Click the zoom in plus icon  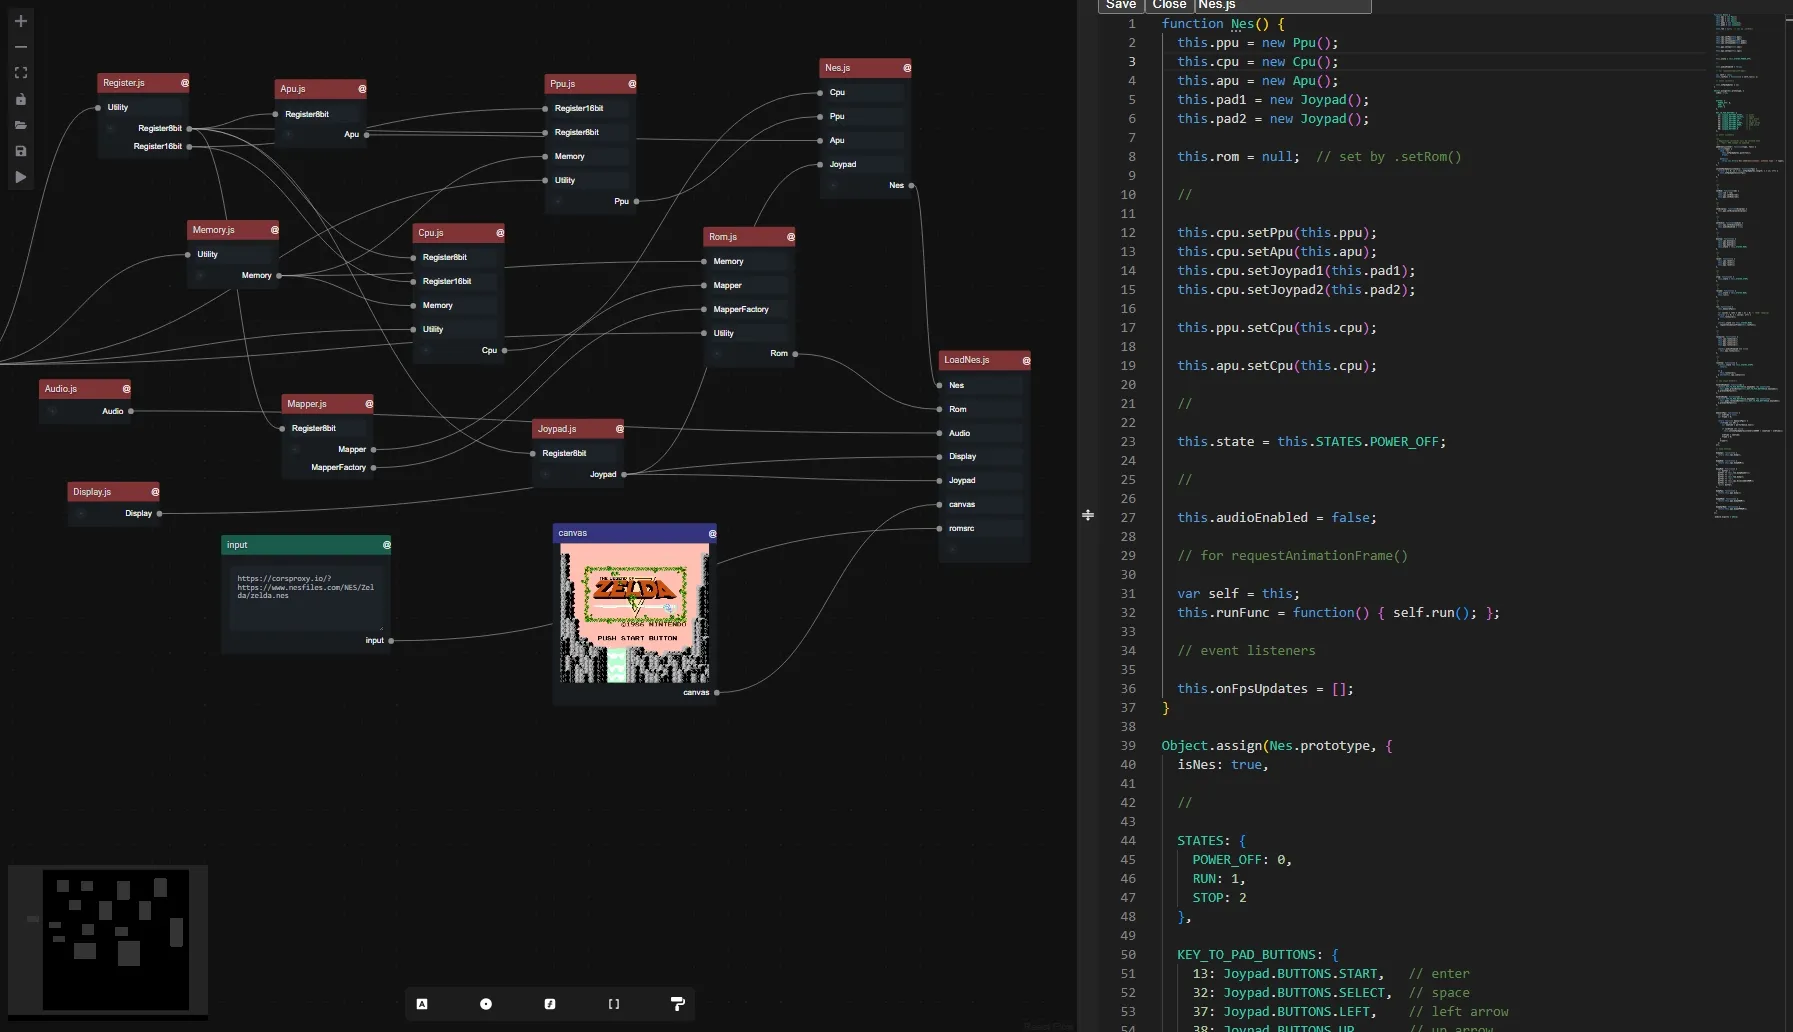tap(21, 21)
